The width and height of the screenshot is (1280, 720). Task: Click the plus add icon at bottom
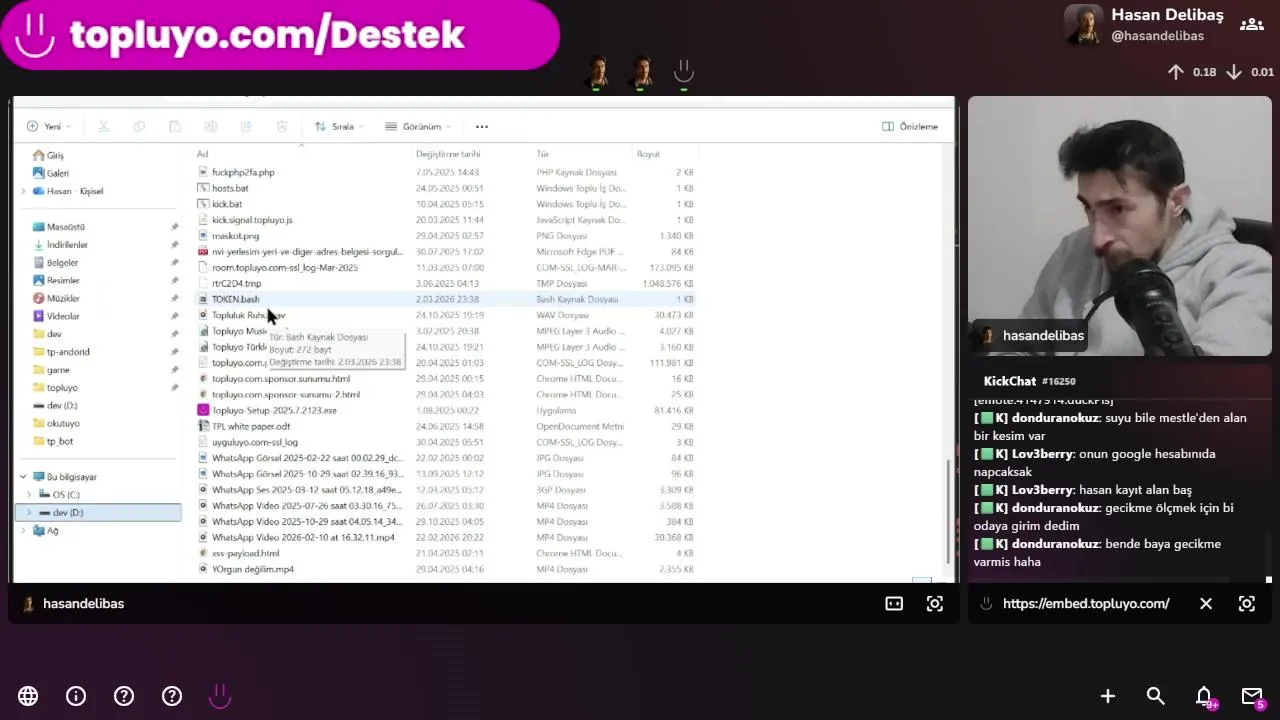[x=1108, y=696]
